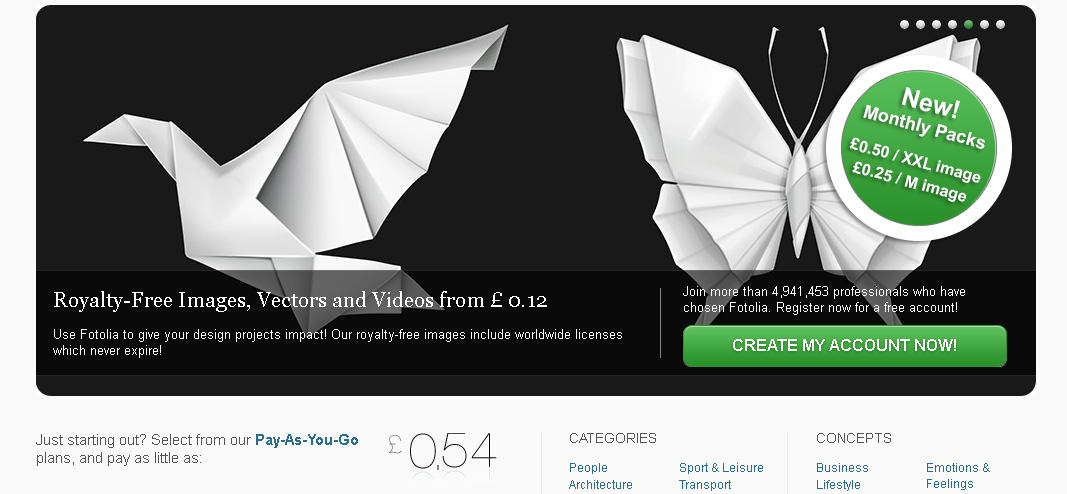
Task: Click the £0.54 price figure
Action: coord(443,451)
